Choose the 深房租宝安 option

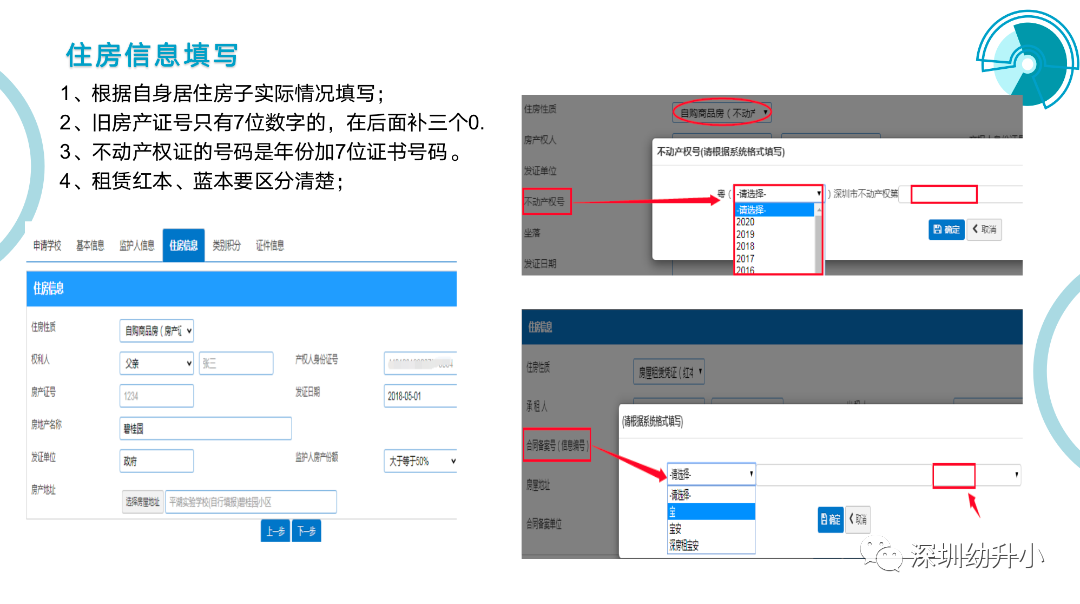point(712,545)
